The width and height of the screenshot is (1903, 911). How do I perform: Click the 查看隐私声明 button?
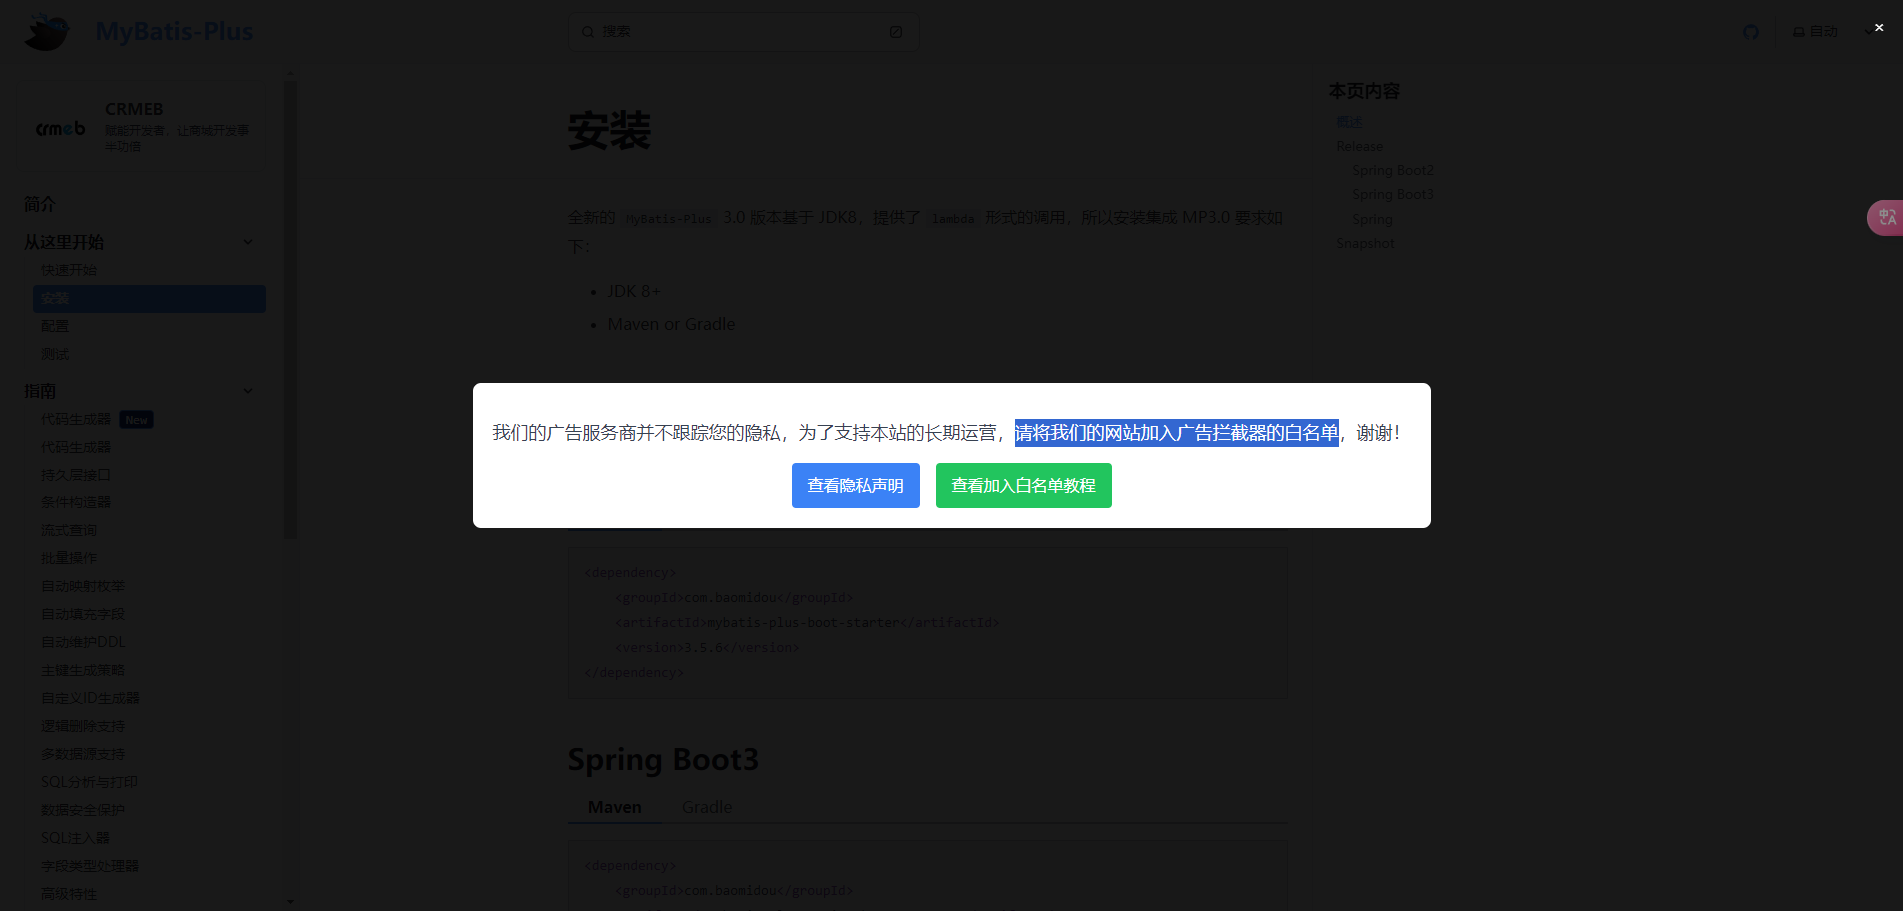coord(855,486)
